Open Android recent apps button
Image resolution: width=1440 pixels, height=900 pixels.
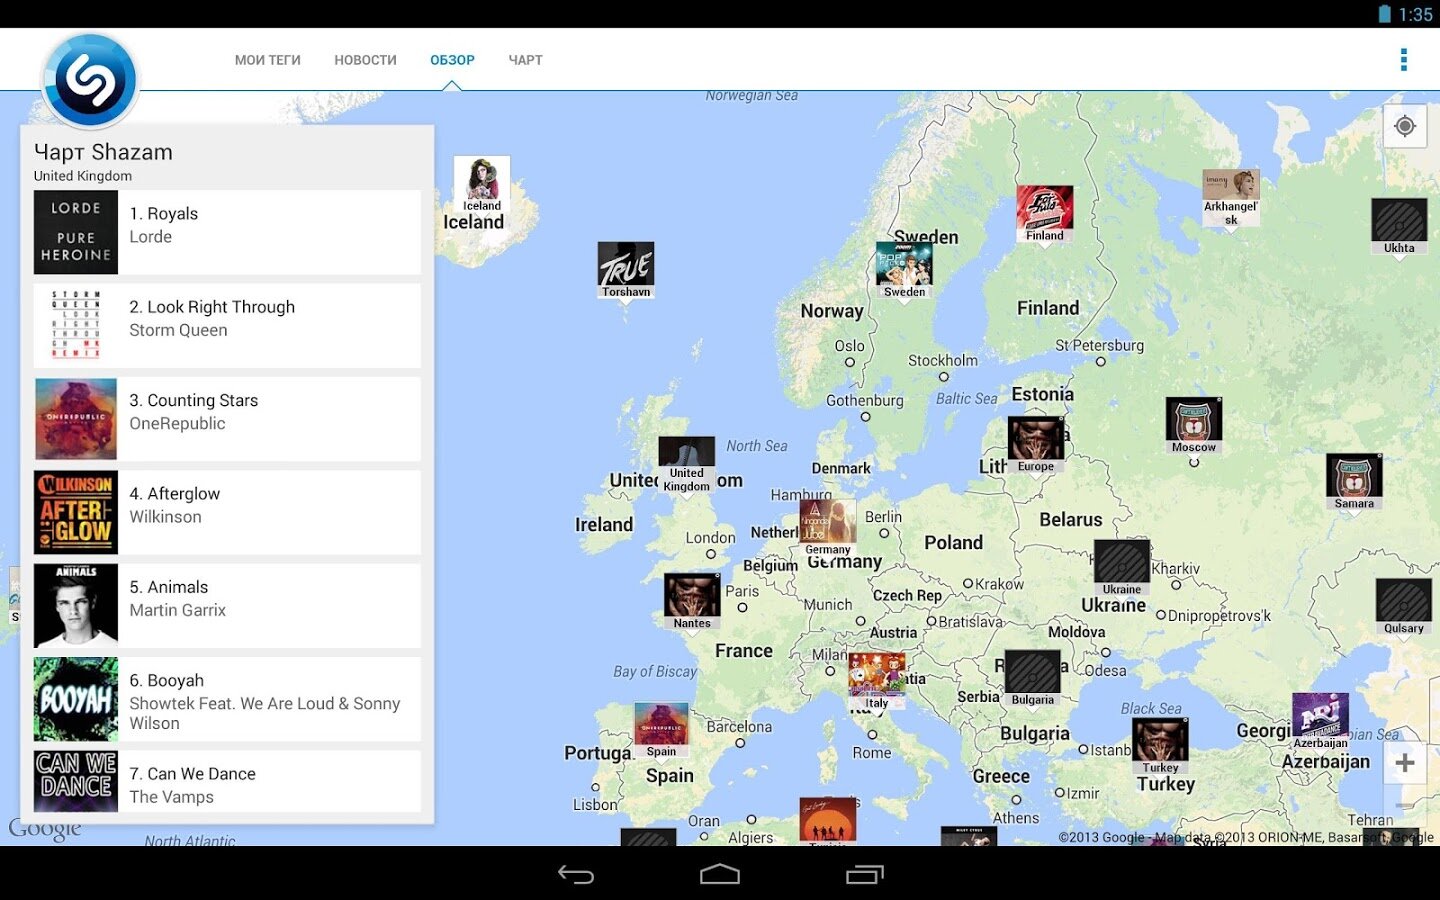point(865,875)
